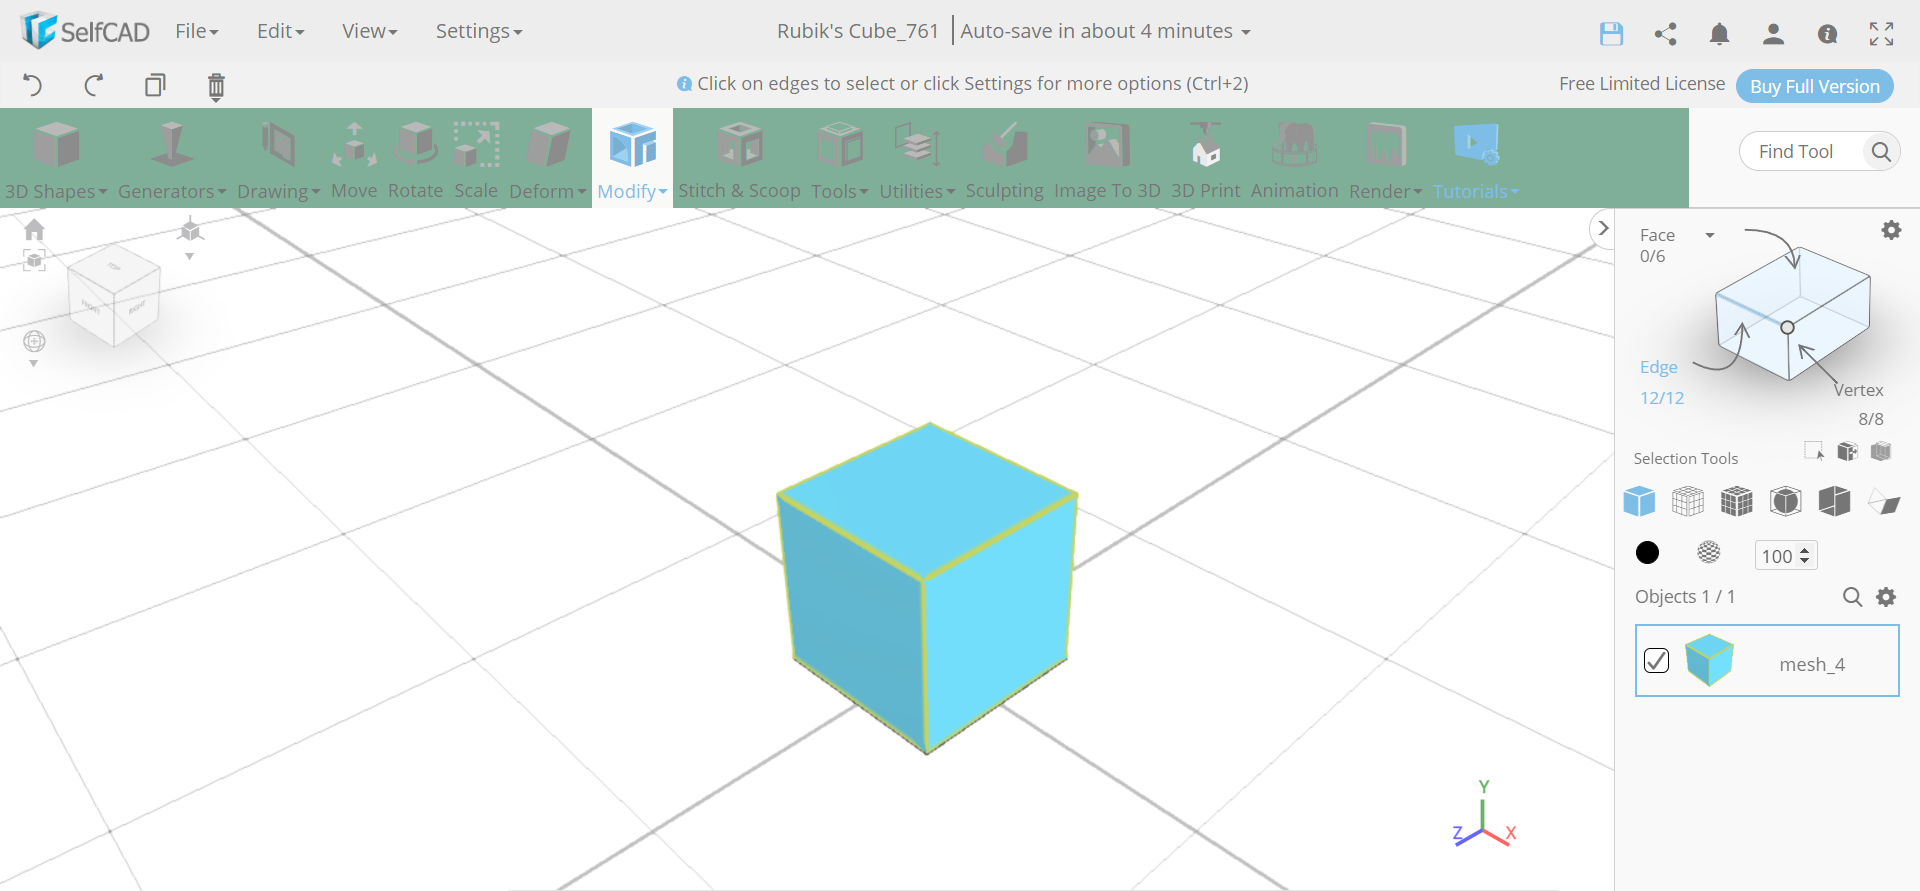
Task: Enable marquee selection tool
Action: tap(1814, 451)
